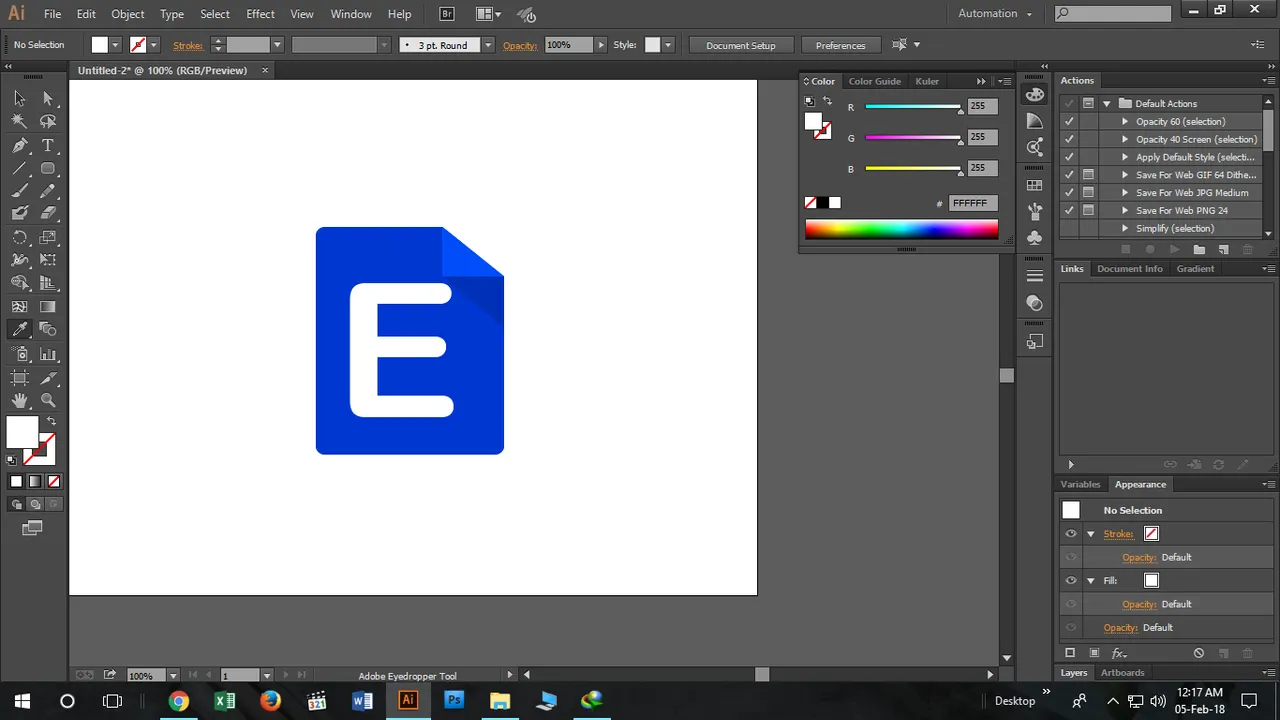The height and width of the screenshot is (720, 1280).
Task: Switch to the Color Guide tab
Action: tap(875, 81)
